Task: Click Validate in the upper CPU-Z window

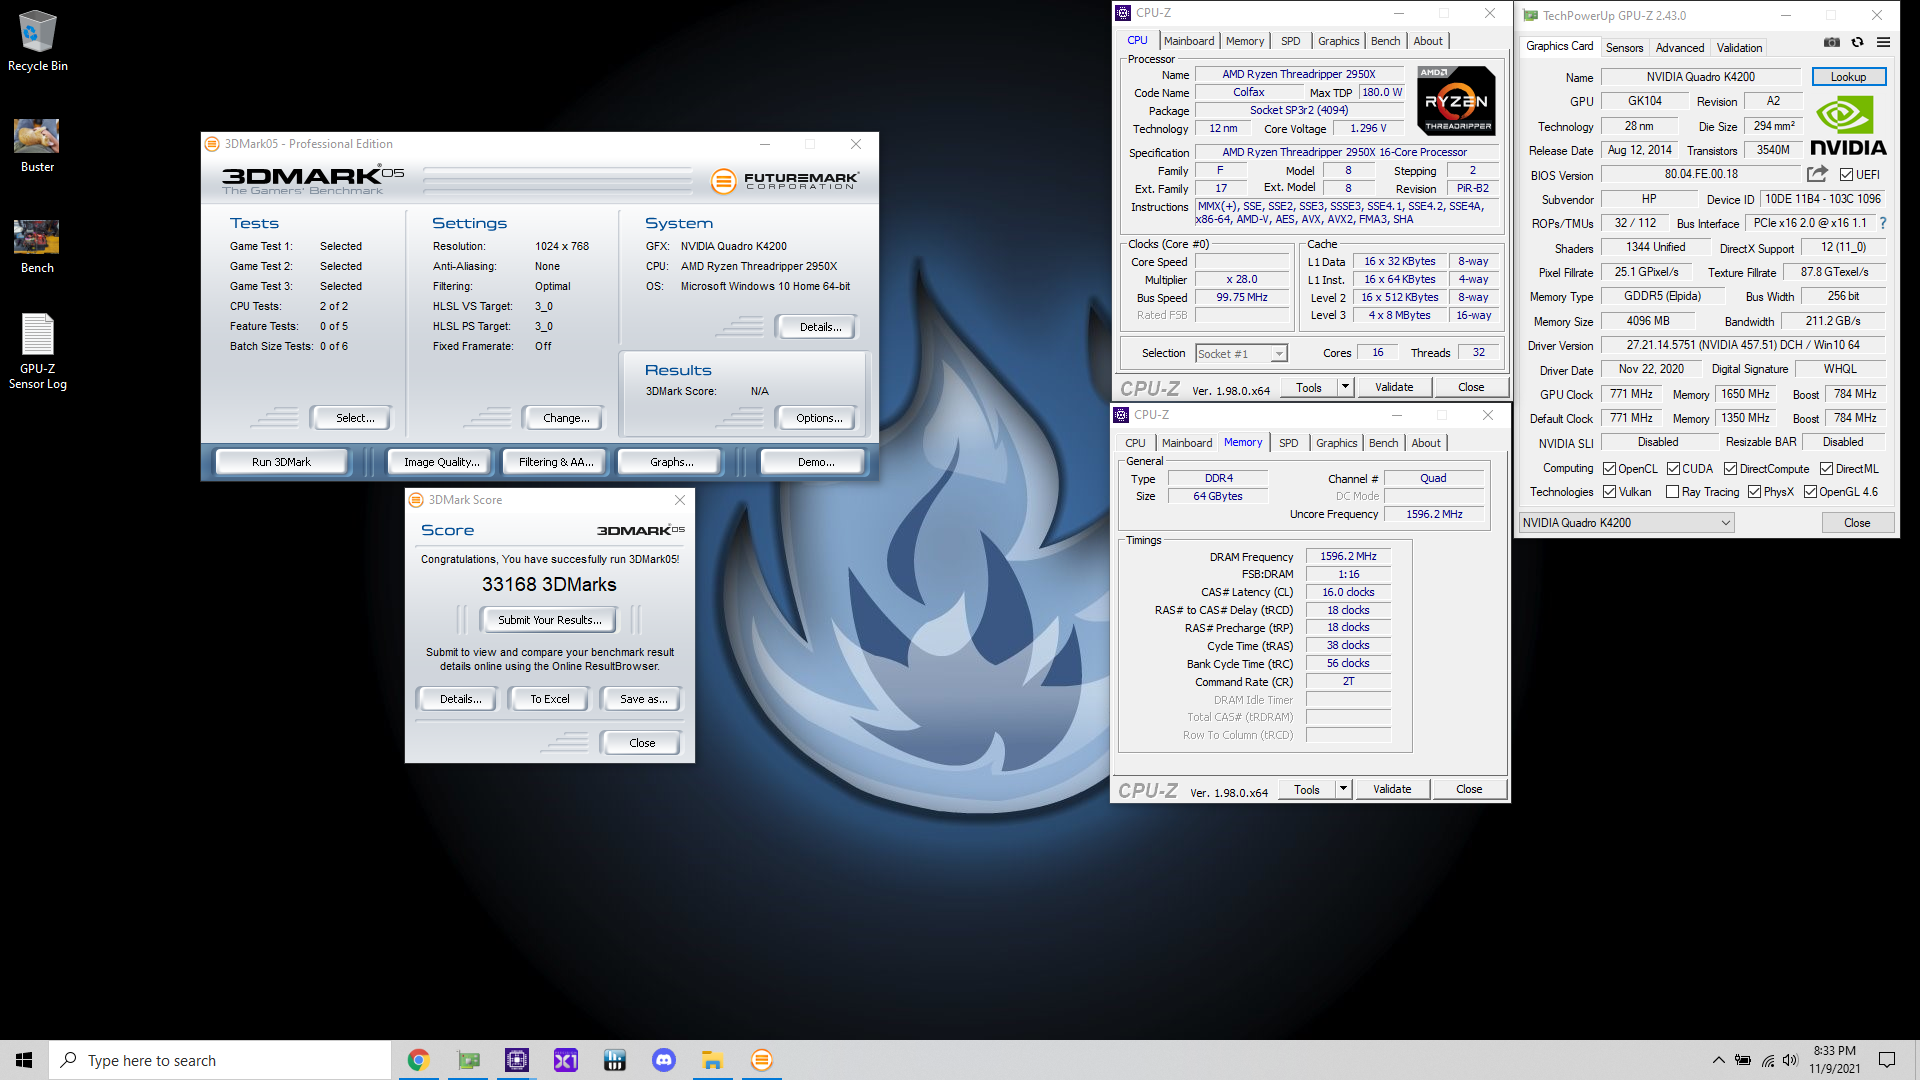Action: 1394,387
